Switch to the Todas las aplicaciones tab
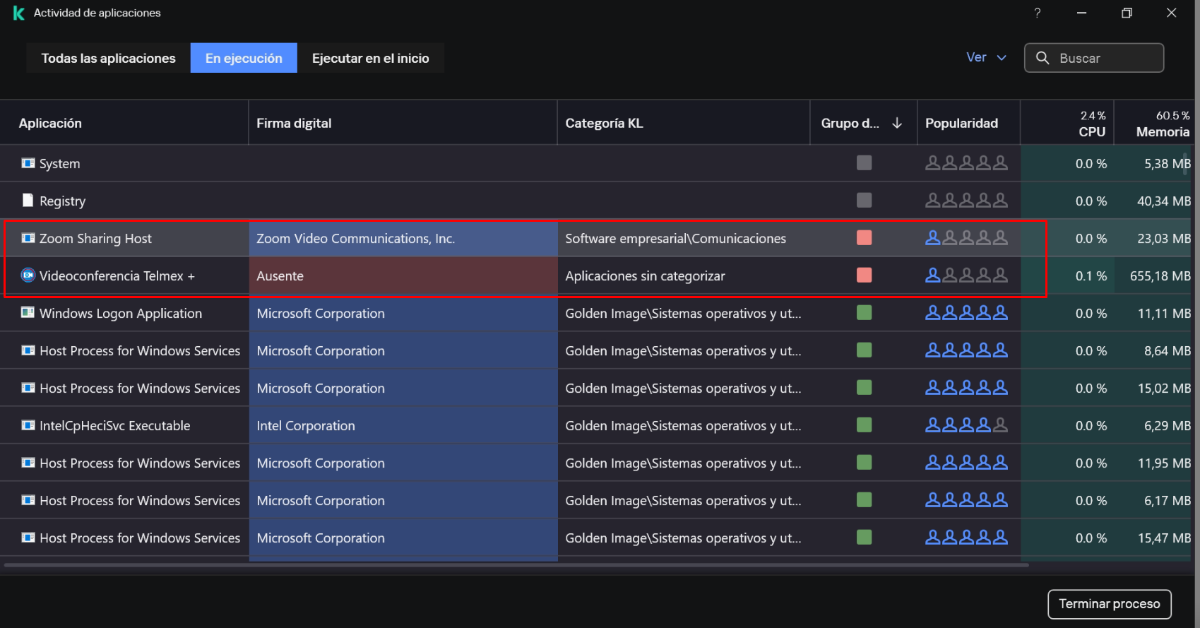 [108, 58]
